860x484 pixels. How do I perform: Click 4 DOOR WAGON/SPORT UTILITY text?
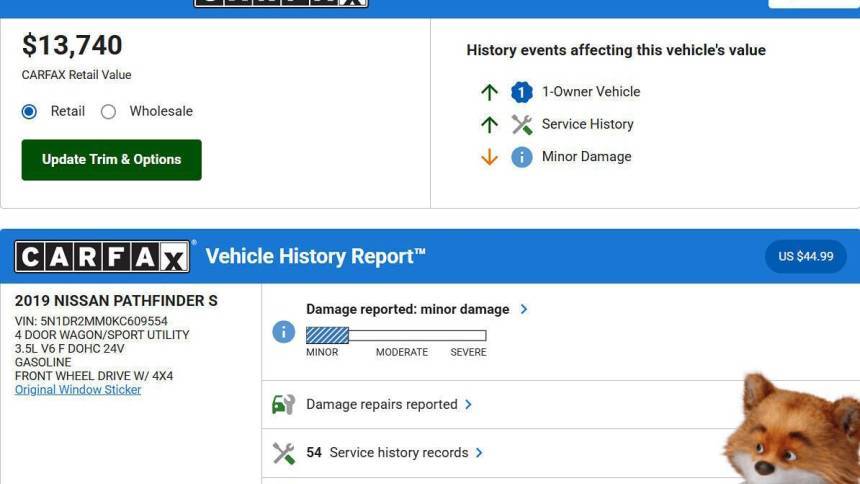pos(102,335)
